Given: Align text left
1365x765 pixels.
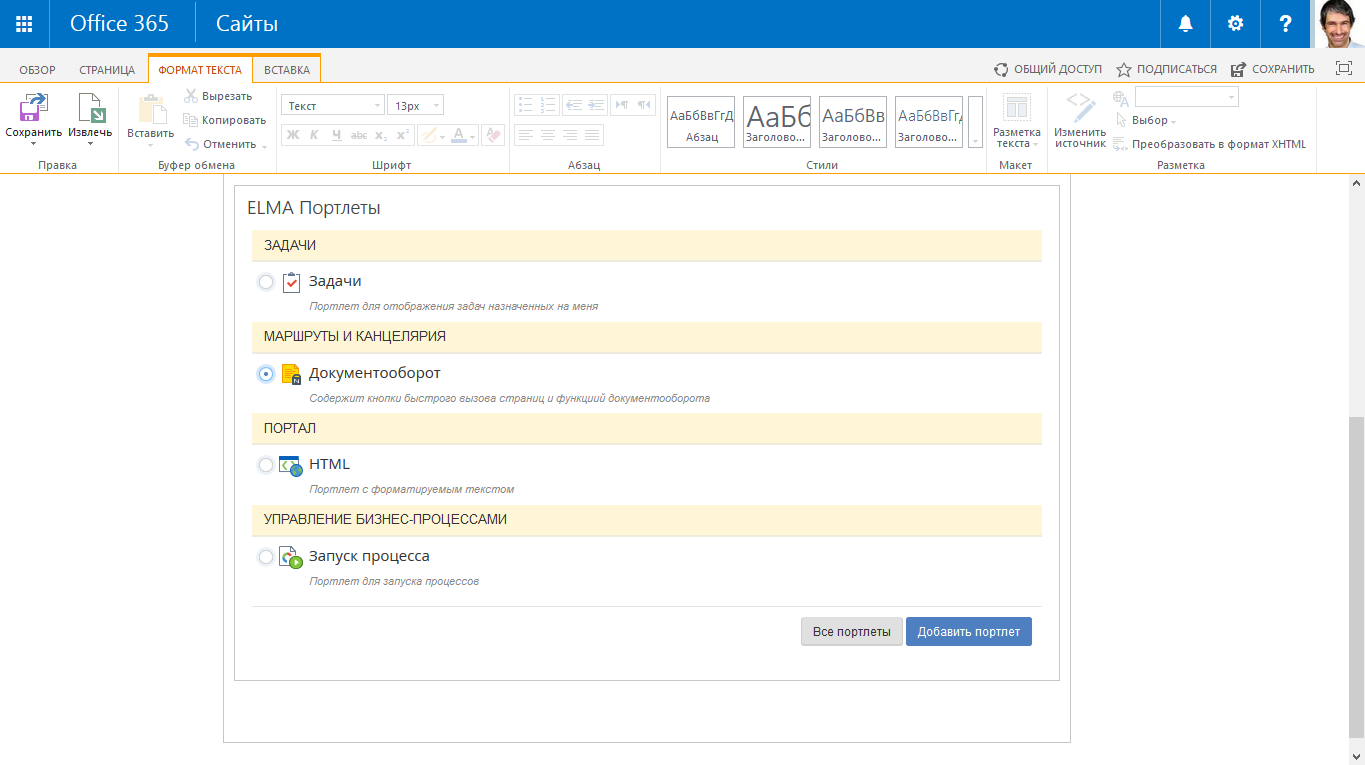Looking at the screenshot, I should 525,135.
